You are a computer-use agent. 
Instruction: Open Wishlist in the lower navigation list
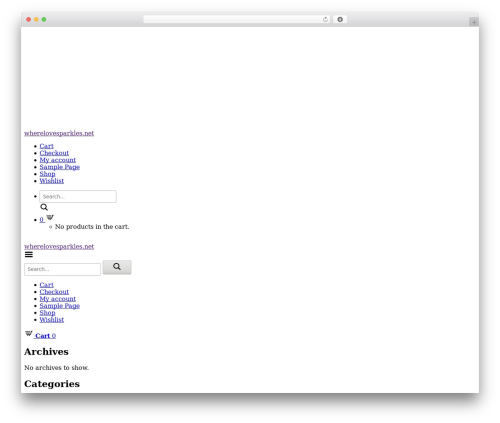(52, 320)
